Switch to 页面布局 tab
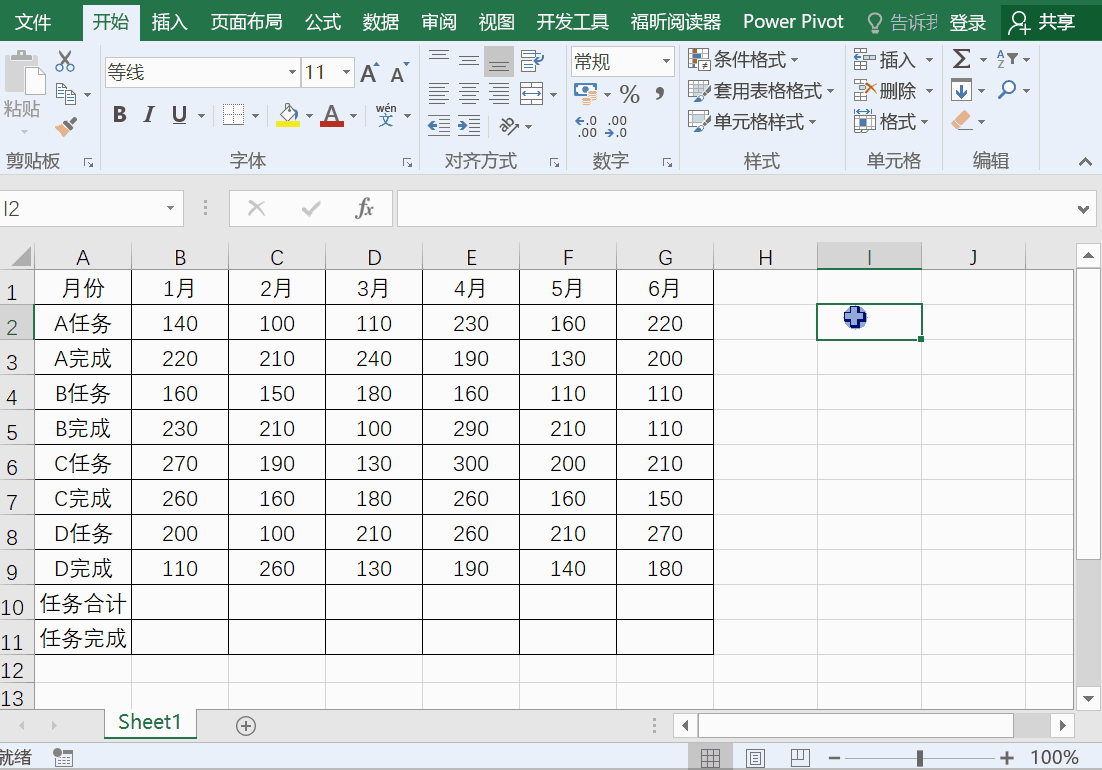Screen dimensions: 1102x770 (x=246, y=22)
